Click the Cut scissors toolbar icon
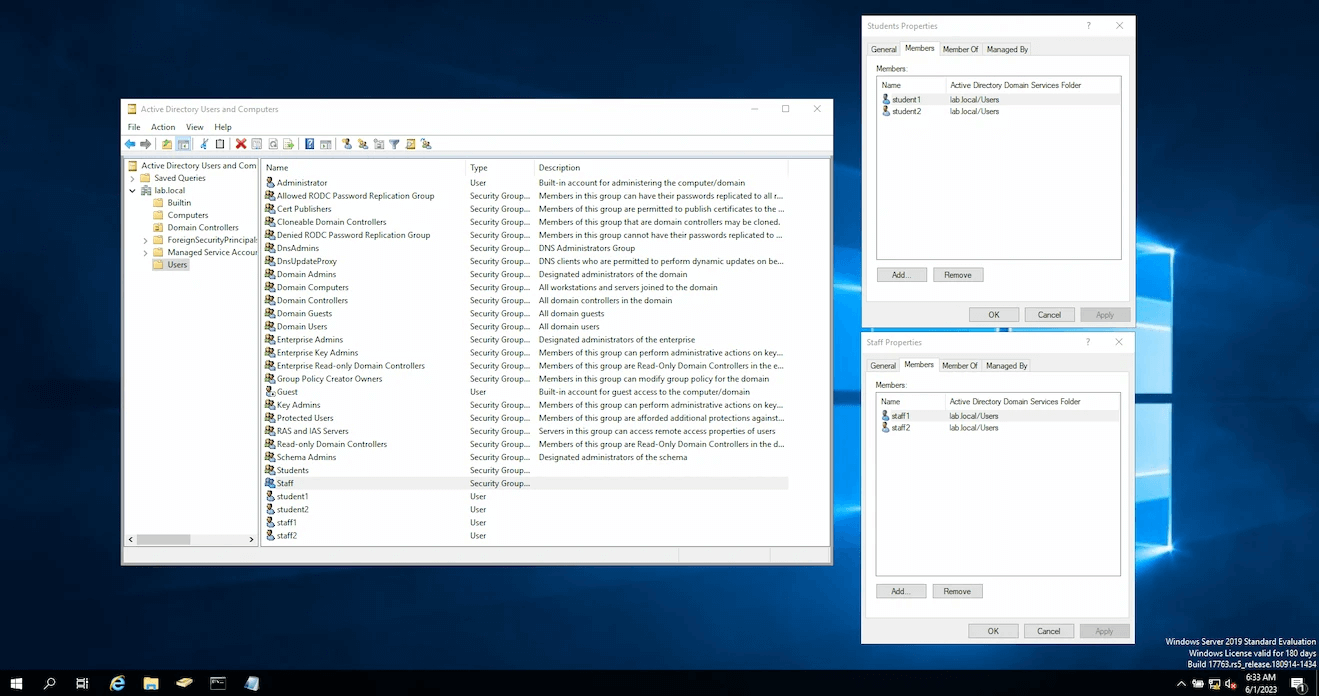 pos(204,144)
